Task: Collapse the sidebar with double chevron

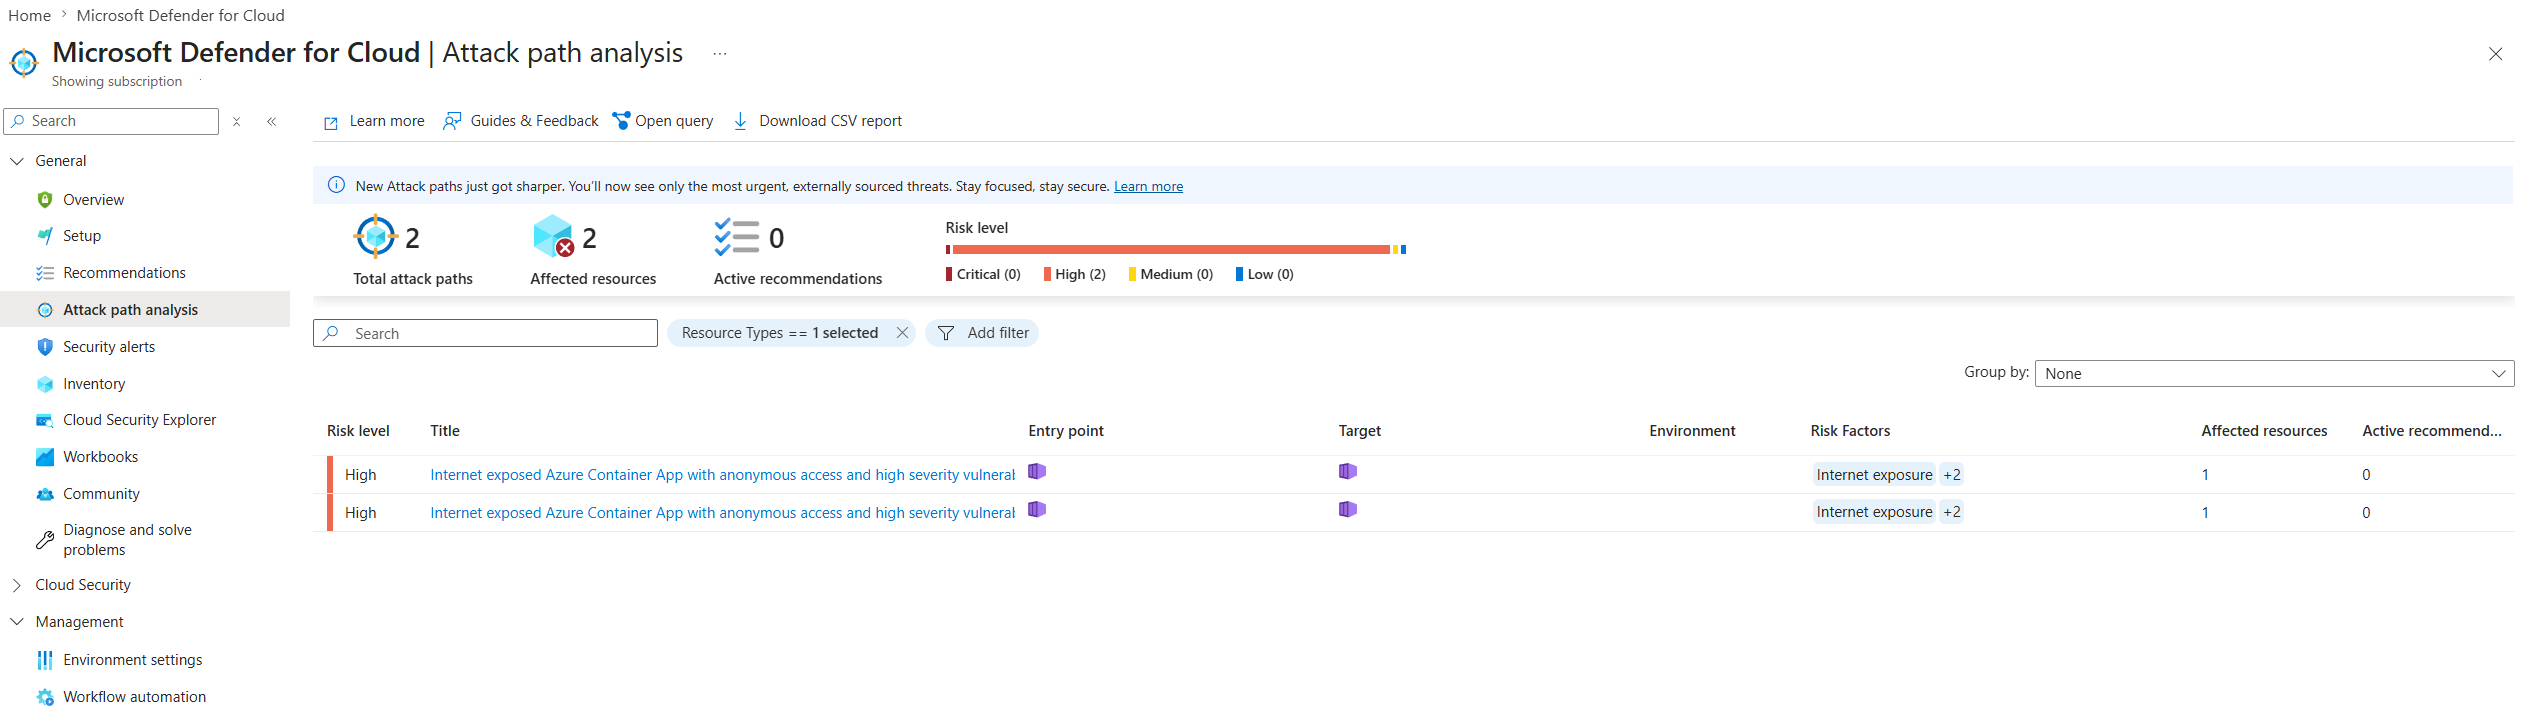Action: (x=272, y=121)
